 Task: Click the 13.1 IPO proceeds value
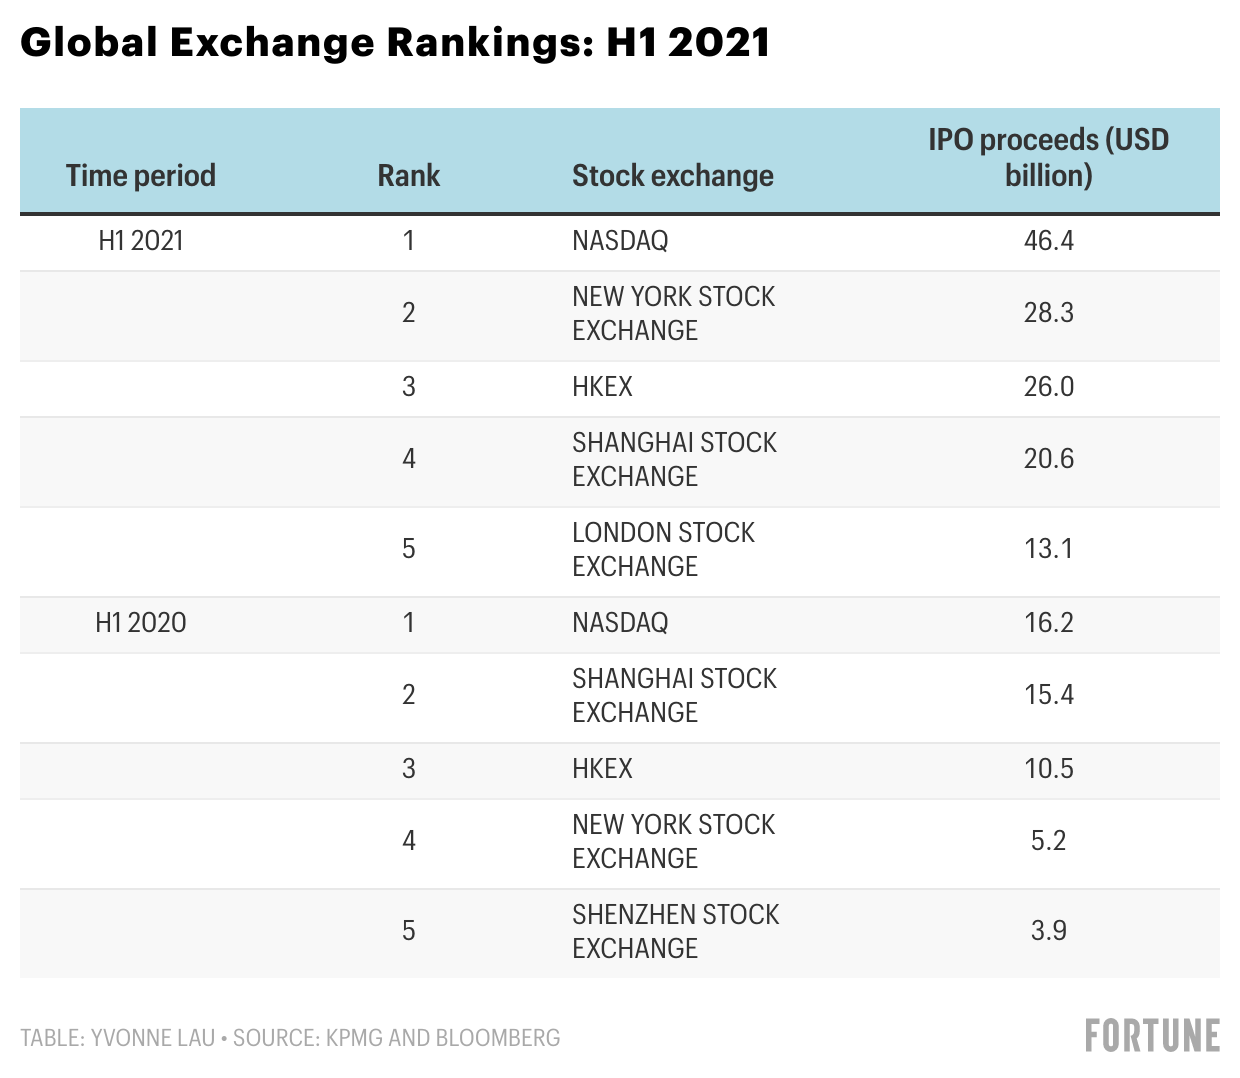pos(1048,549)
